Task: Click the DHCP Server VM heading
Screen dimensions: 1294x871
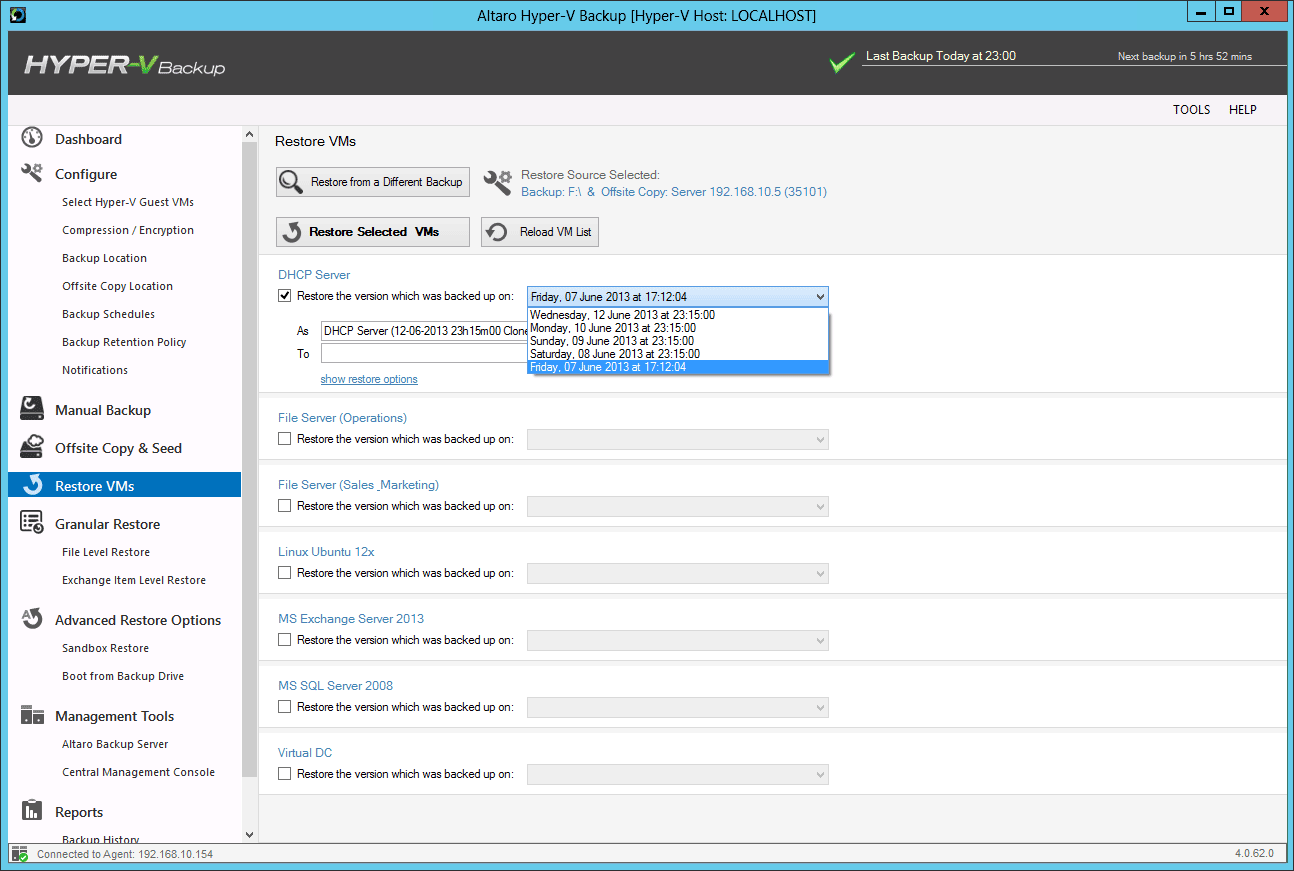Action: [x=314, y=274]
